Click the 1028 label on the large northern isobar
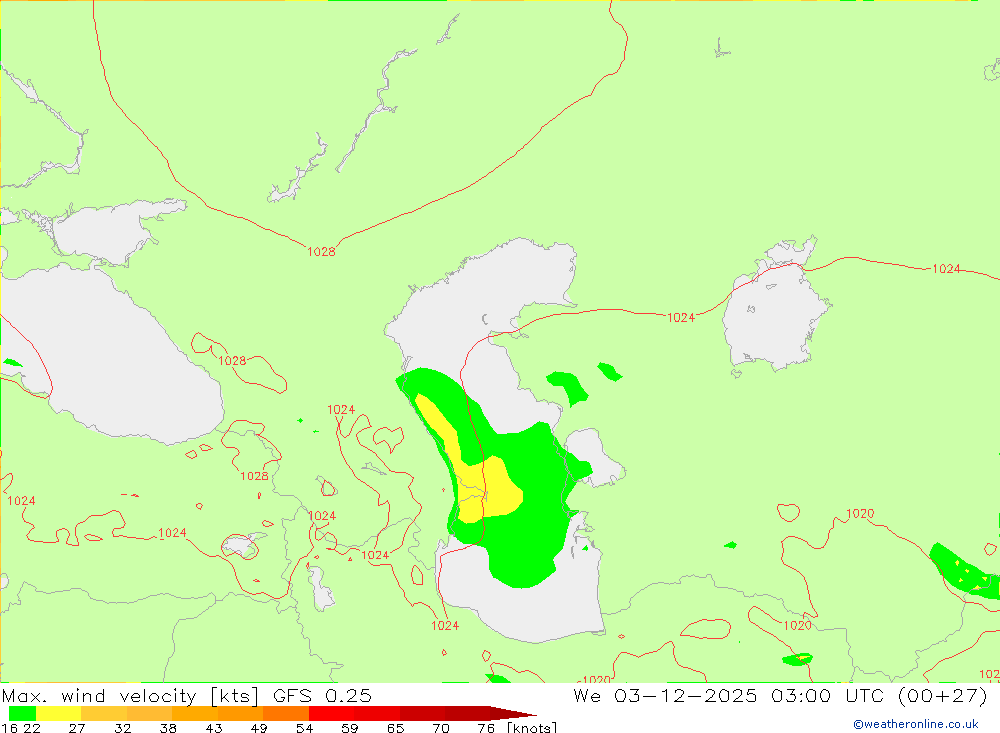Screen dimensions: 1000x733 tap(321, 251)
